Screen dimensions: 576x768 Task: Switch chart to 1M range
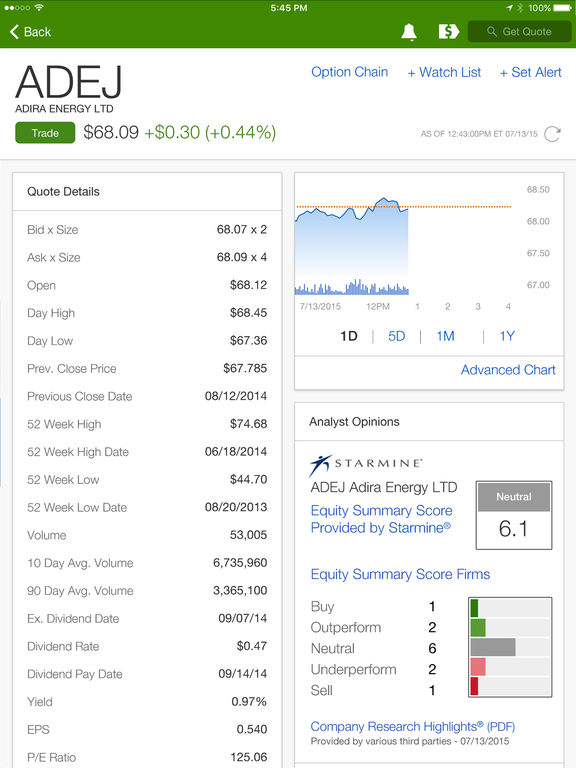(445, 336)
